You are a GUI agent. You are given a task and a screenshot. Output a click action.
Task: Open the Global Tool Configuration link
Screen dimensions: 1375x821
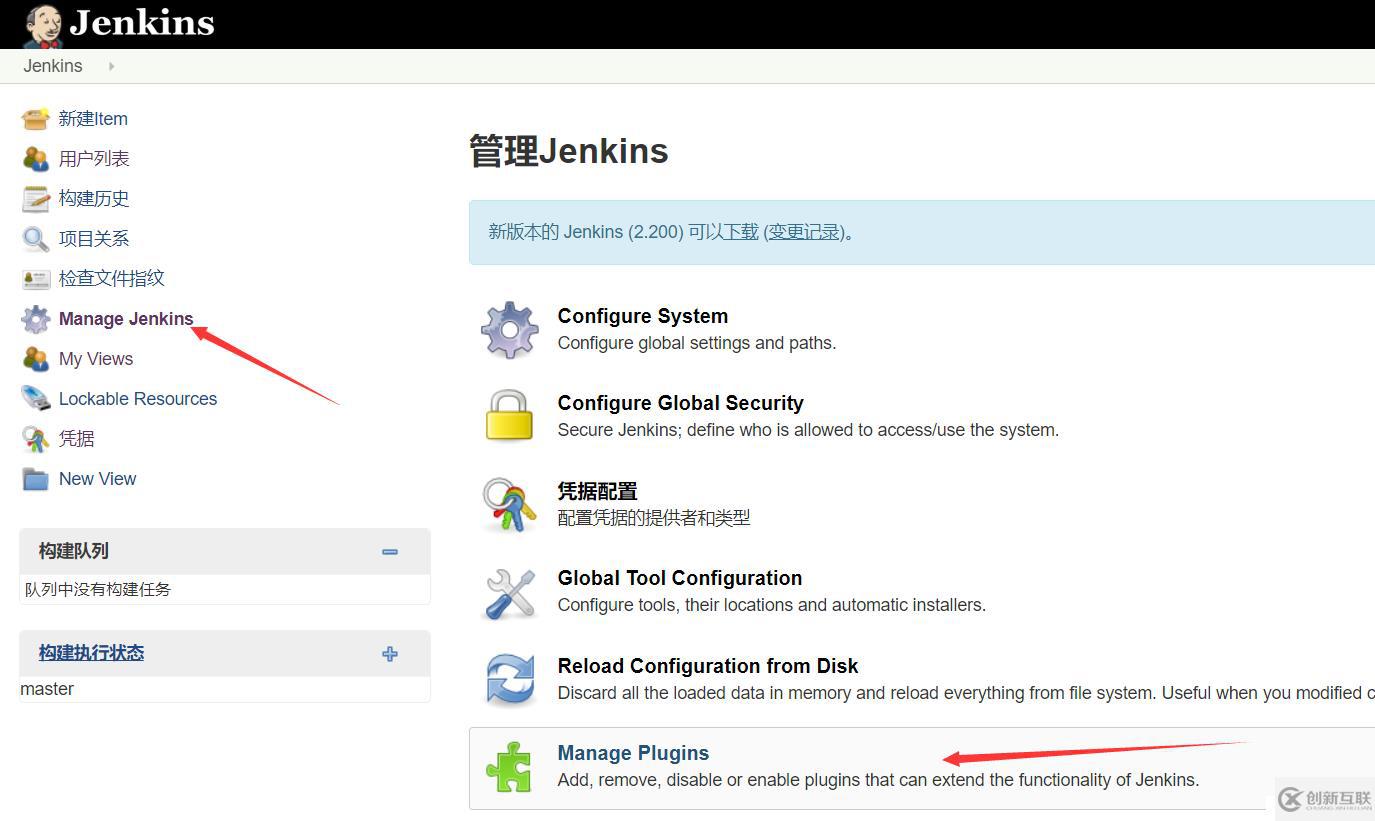[x=680, y=578]
